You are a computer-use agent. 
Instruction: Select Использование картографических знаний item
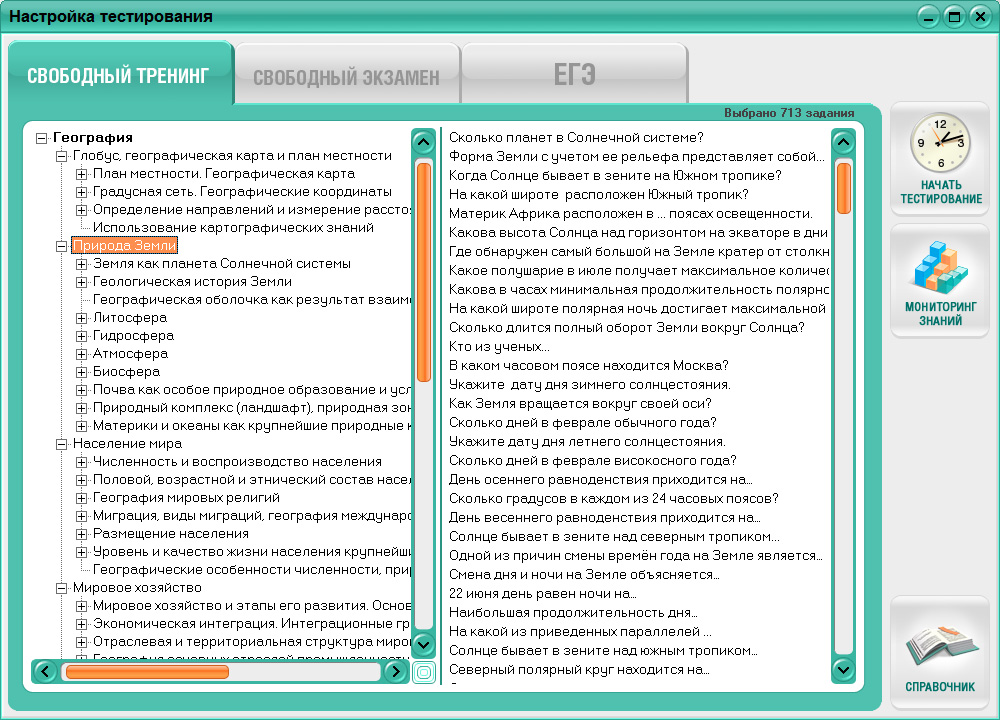233,228
